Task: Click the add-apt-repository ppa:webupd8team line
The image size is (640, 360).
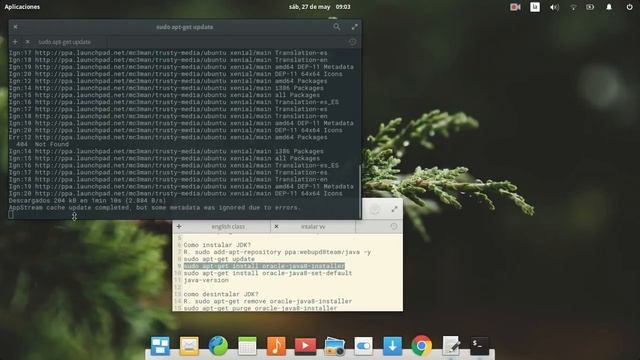Action: click(277, 252)
